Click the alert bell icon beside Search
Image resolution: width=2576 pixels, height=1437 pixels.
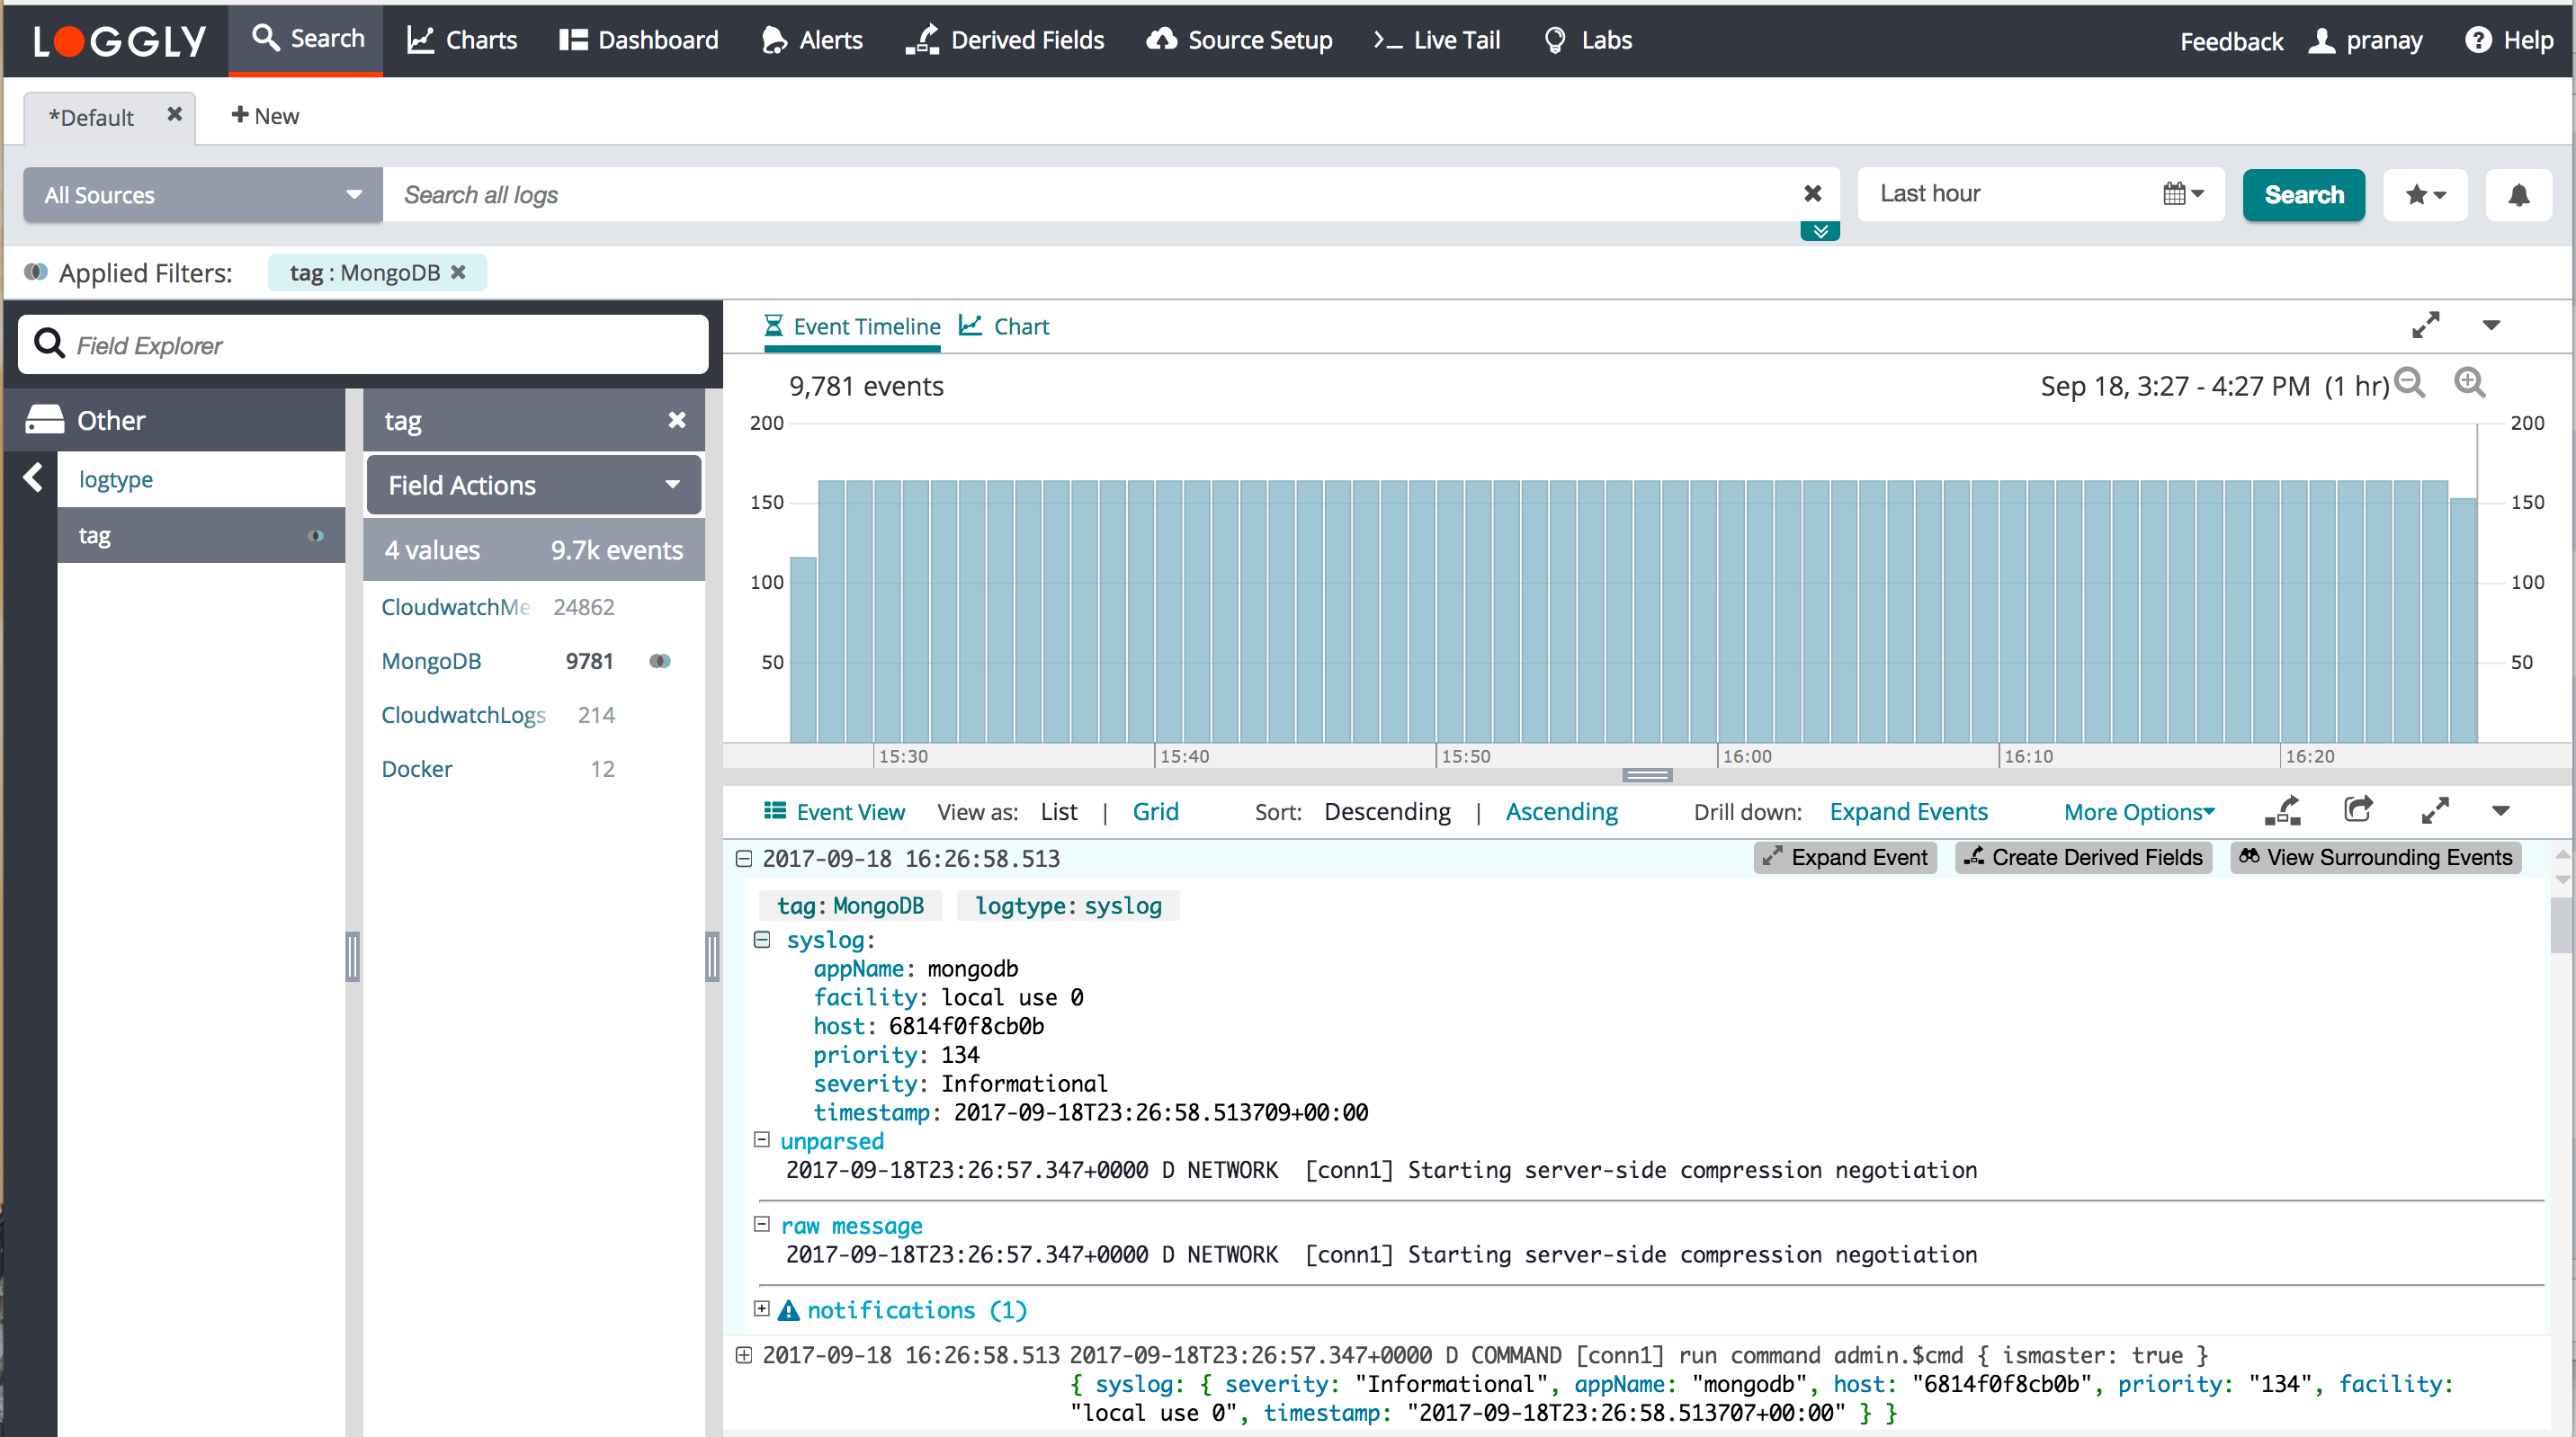pyautogui.click(x=2518, y=195)
